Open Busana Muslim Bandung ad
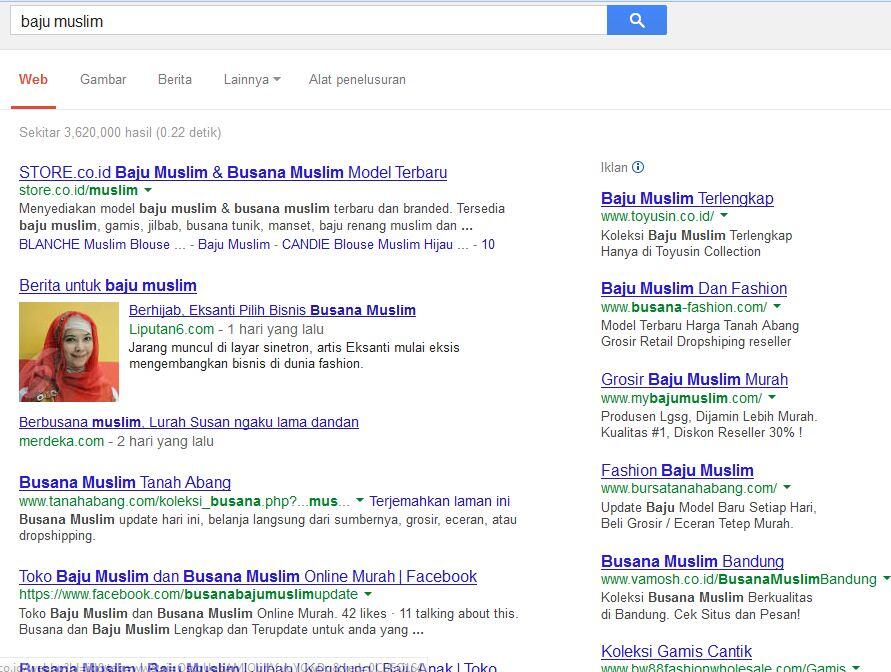The image size is (891, 672). 692,561
